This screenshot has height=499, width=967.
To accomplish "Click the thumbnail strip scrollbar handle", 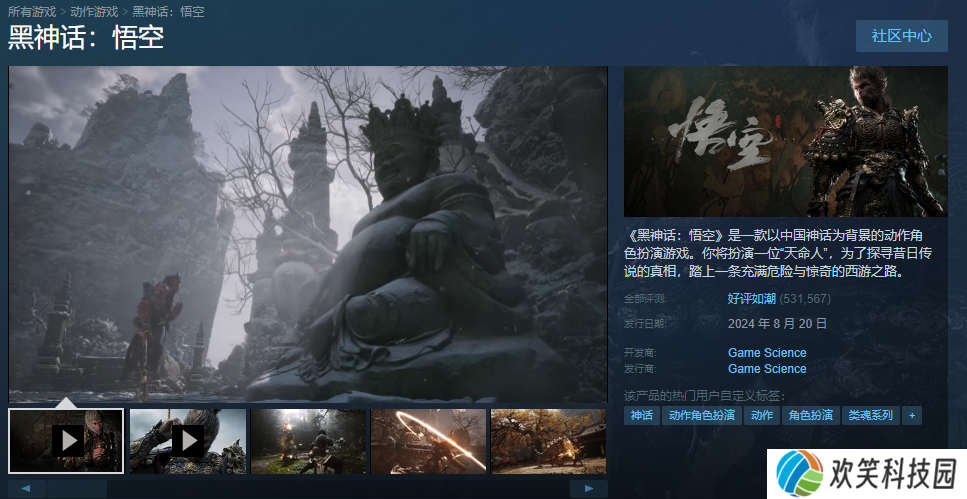I will pyautogui.click(x=76, y=489).
